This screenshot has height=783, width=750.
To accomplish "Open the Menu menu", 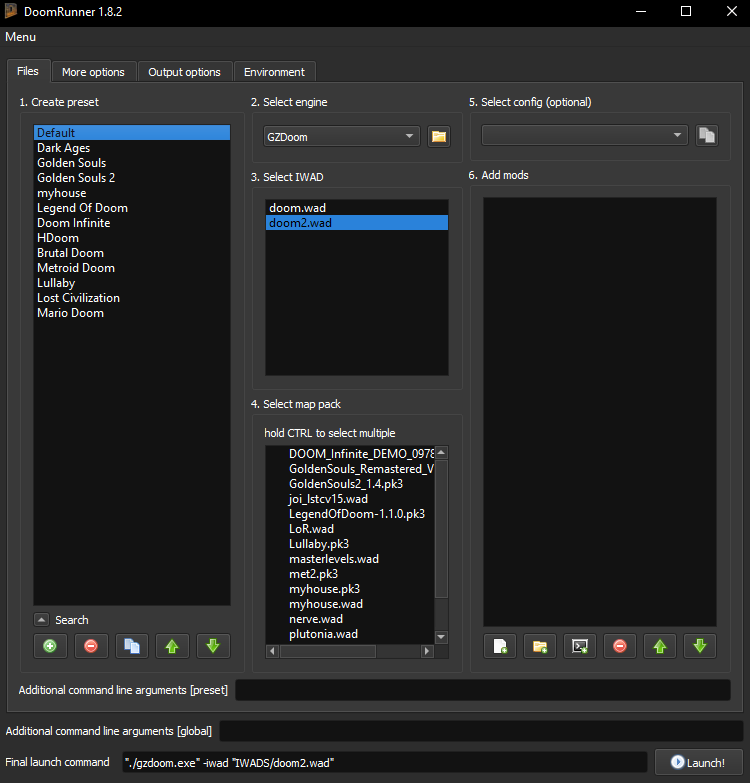I will [20, 37].
